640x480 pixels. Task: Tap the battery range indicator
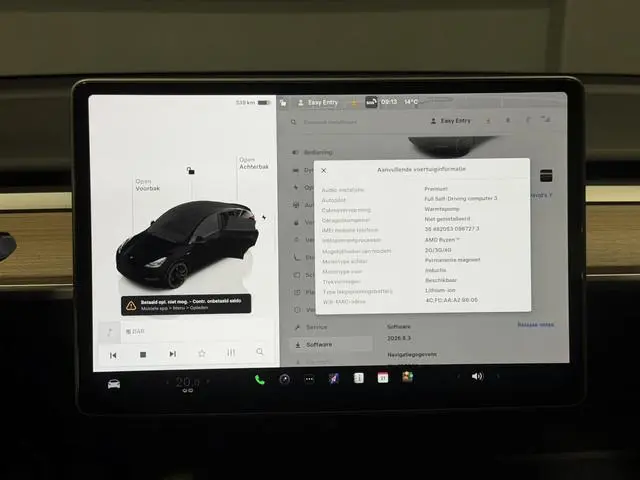tap(253, 102)
